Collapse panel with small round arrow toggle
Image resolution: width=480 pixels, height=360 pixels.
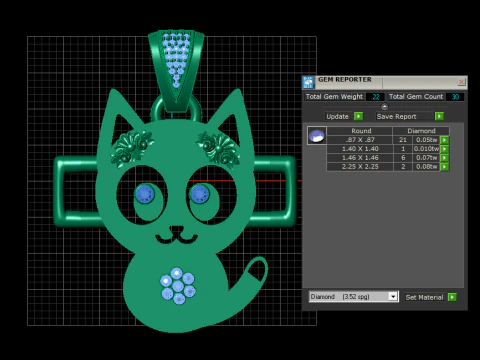click(384, 106)
